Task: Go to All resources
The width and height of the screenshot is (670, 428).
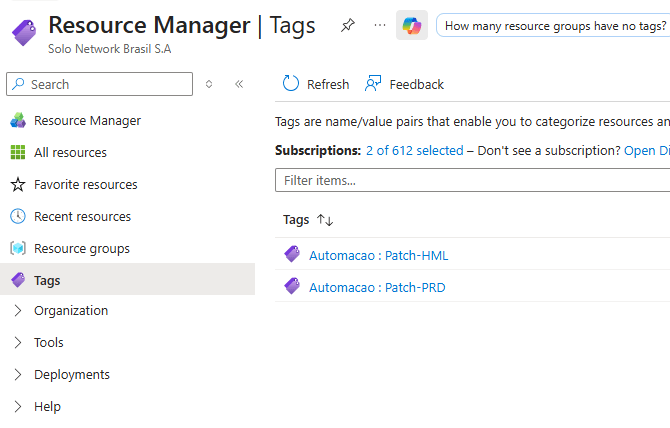Action: pos(70,153)
